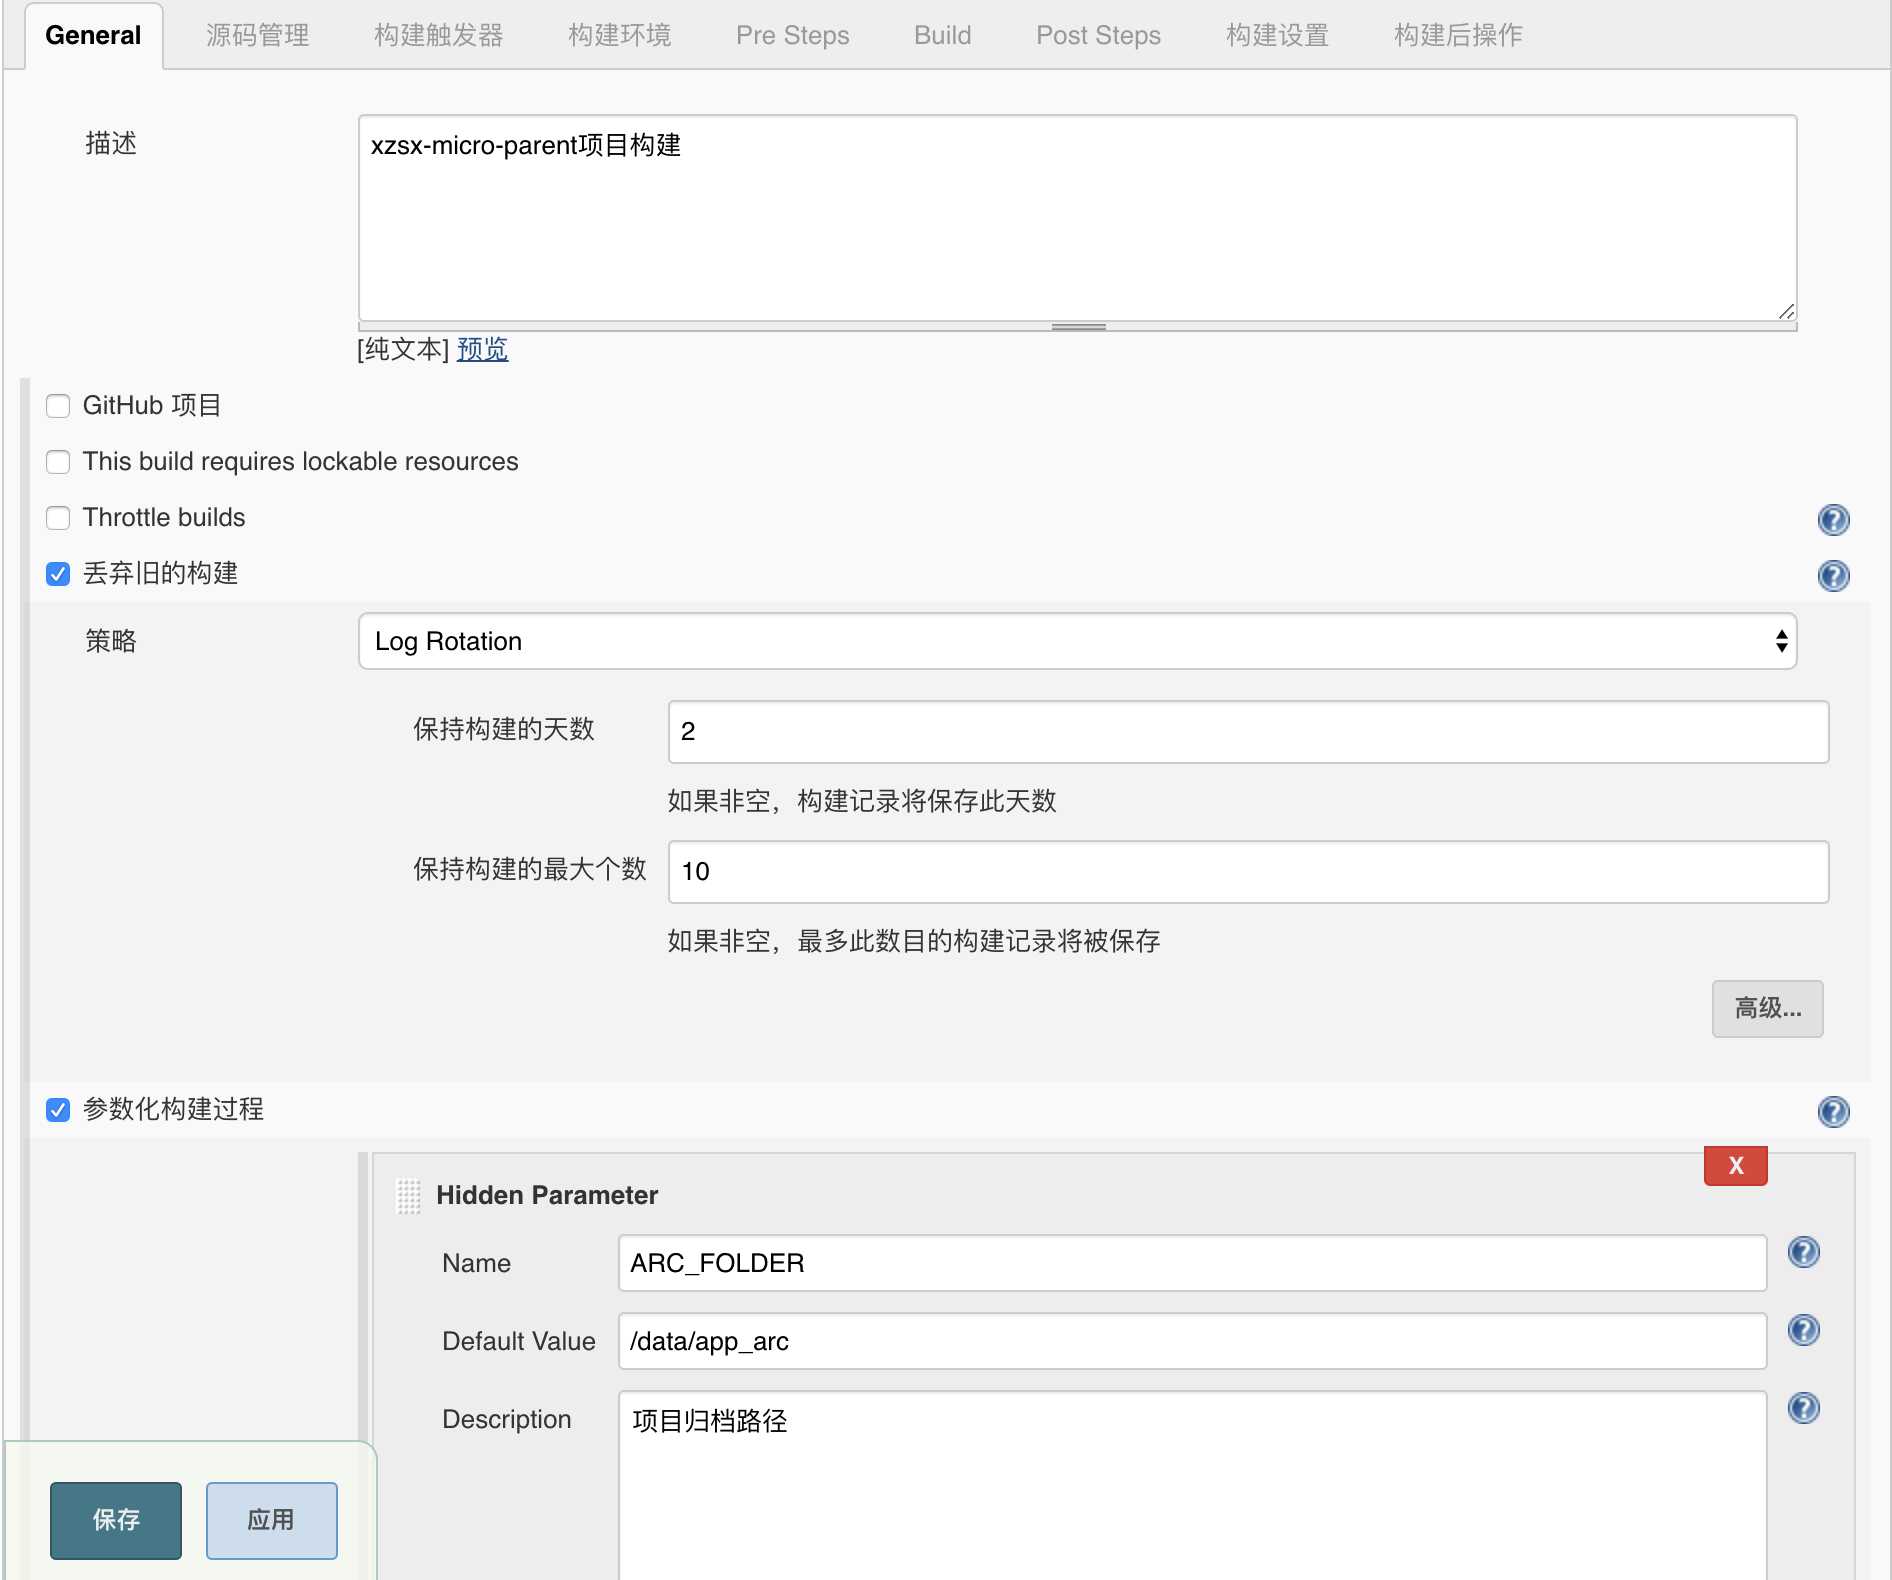Grab the Hidden Parameter drag handle
1892x1580 pixels.
coord(409,1196)
